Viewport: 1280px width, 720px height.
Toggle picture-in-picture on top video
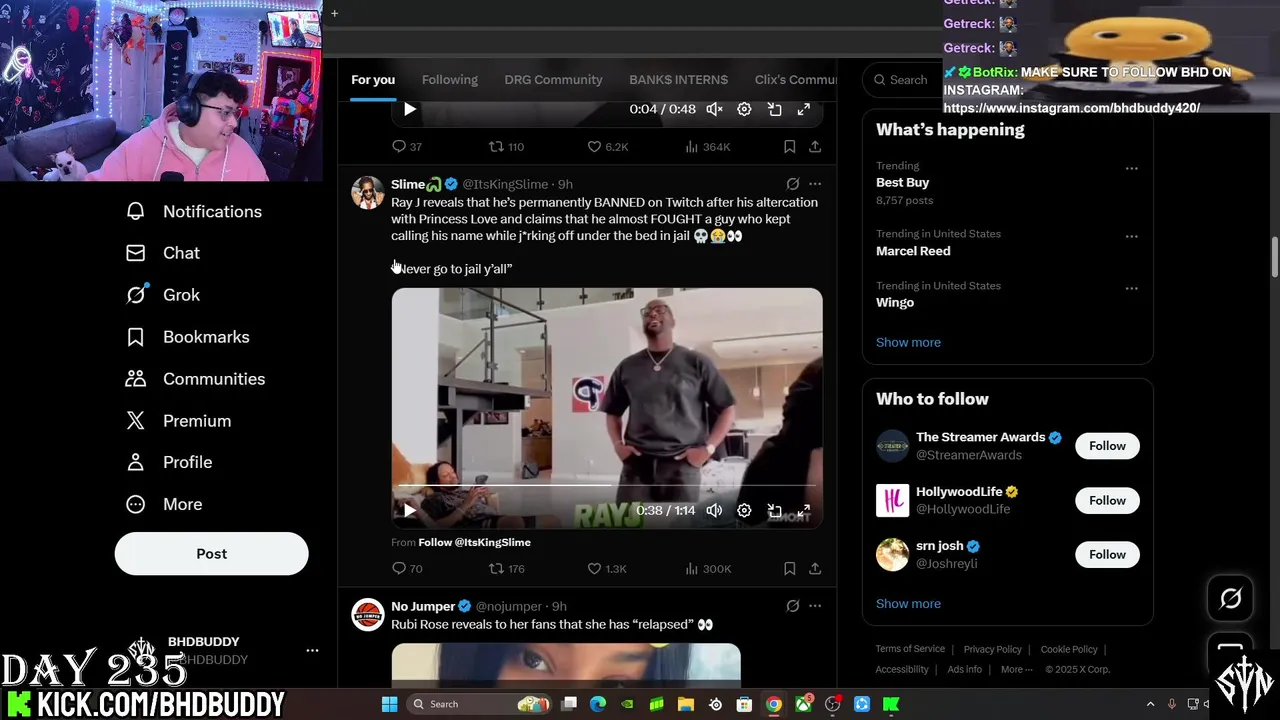774,109
